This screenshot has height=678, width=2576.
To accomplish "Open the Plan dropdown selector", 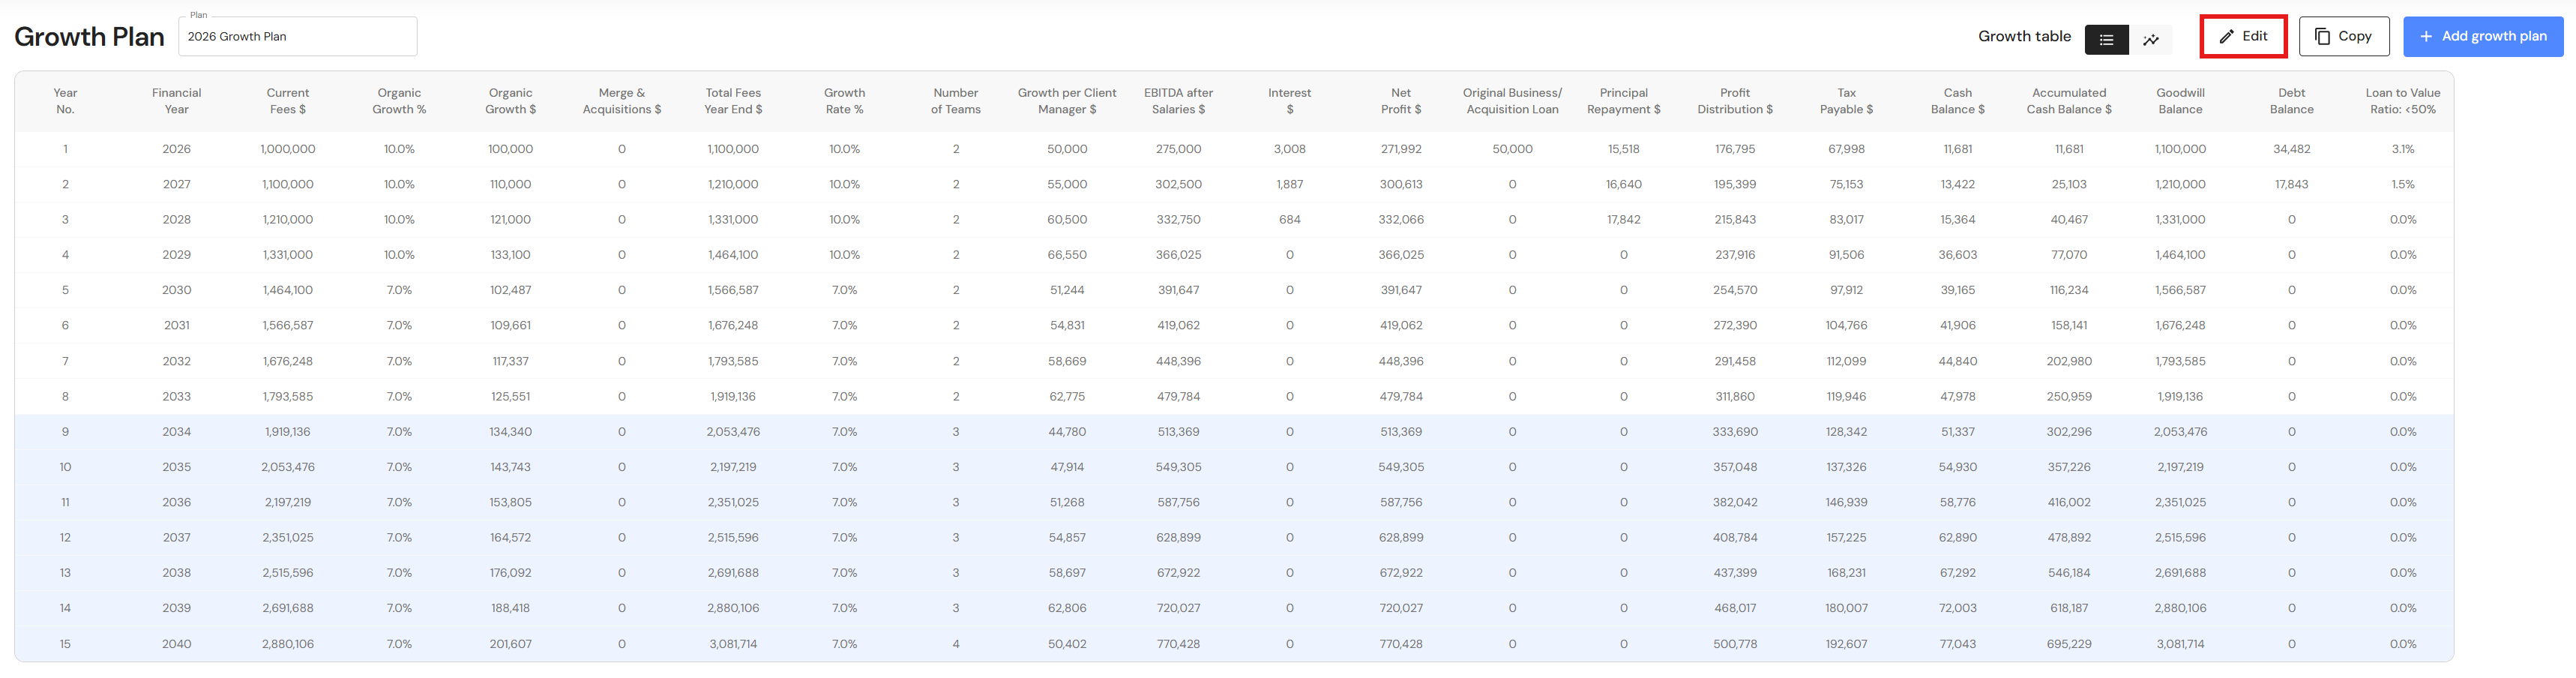I will (x=297, y=36).
